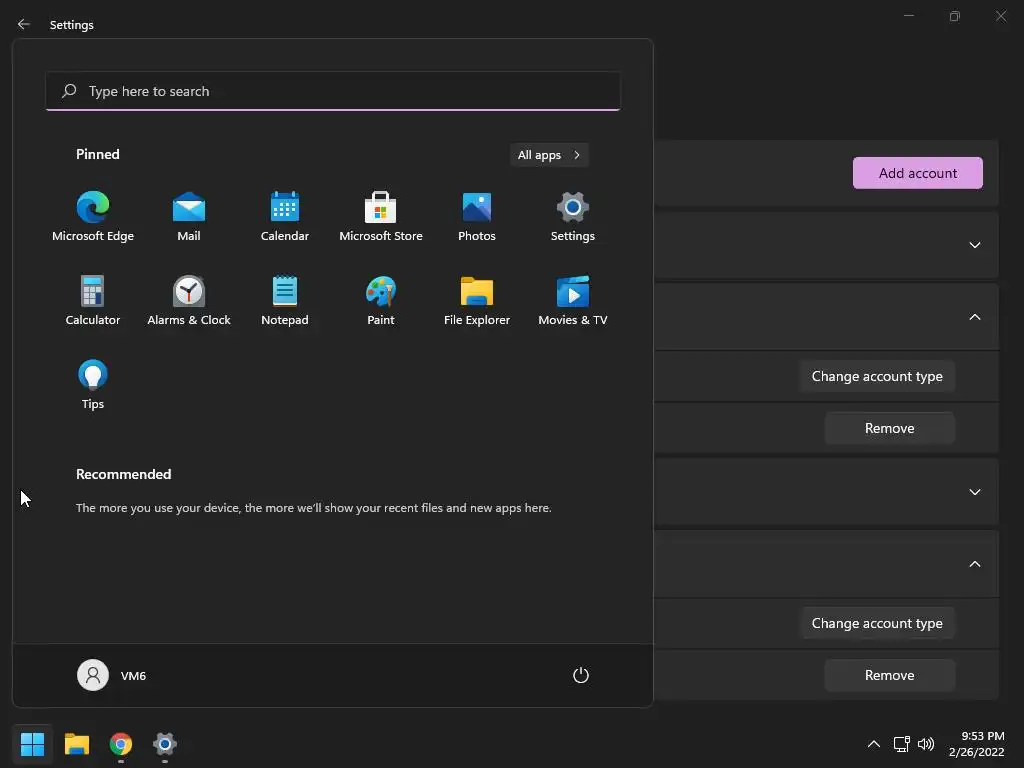
Task: Open the VM6 user account menu
Action: click(112, 675)
